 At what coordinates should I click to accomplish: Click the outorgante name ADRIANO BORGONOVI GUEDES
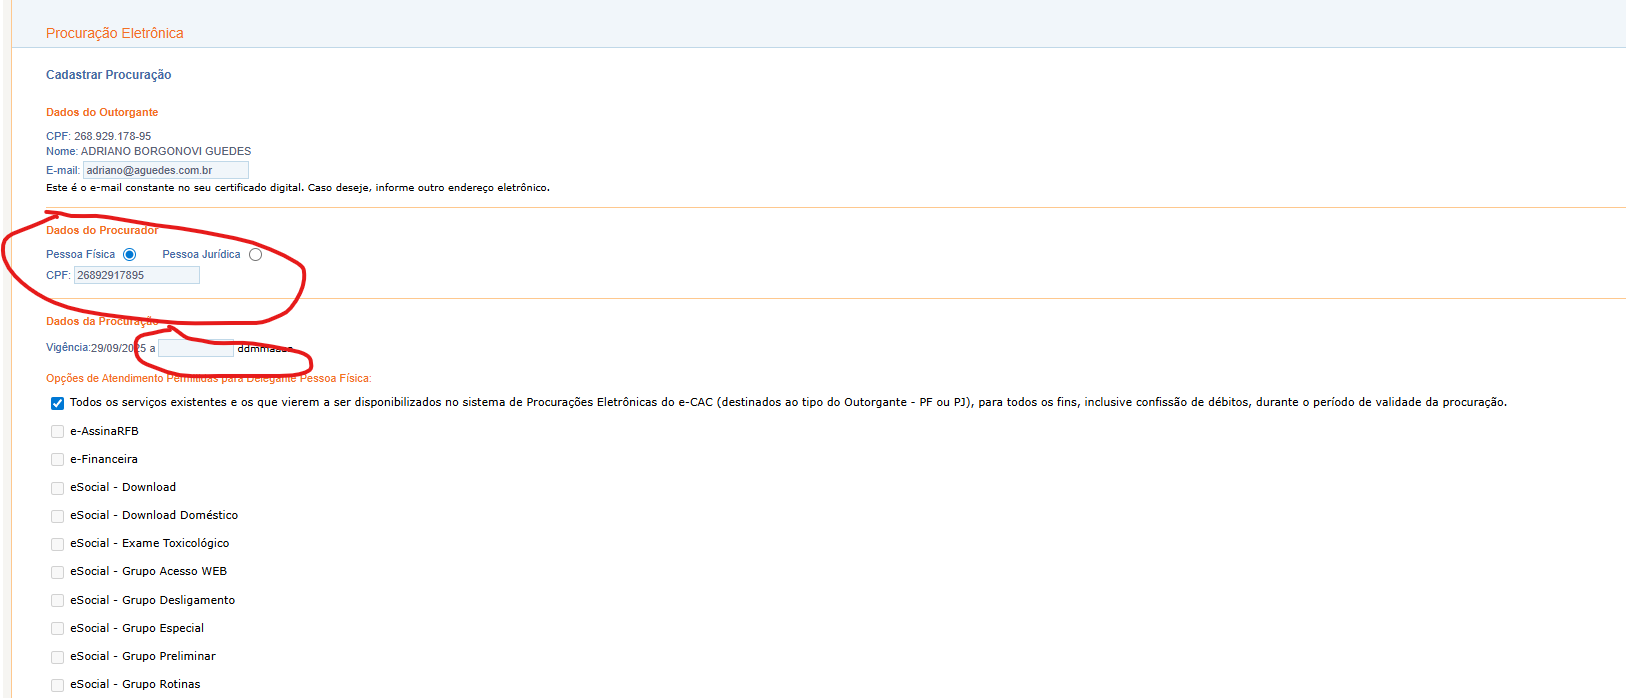tap(165, 152)
